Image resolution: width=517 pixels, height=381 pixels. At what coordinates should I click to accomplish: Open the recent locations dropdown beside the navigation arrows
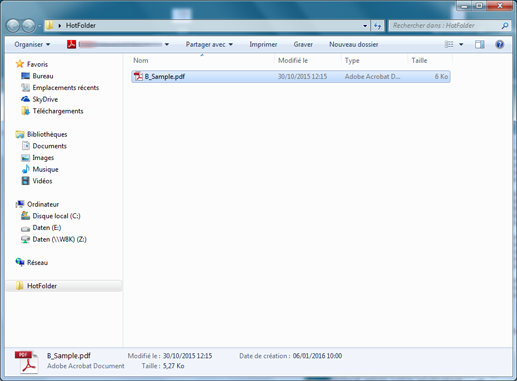point(39,26)
